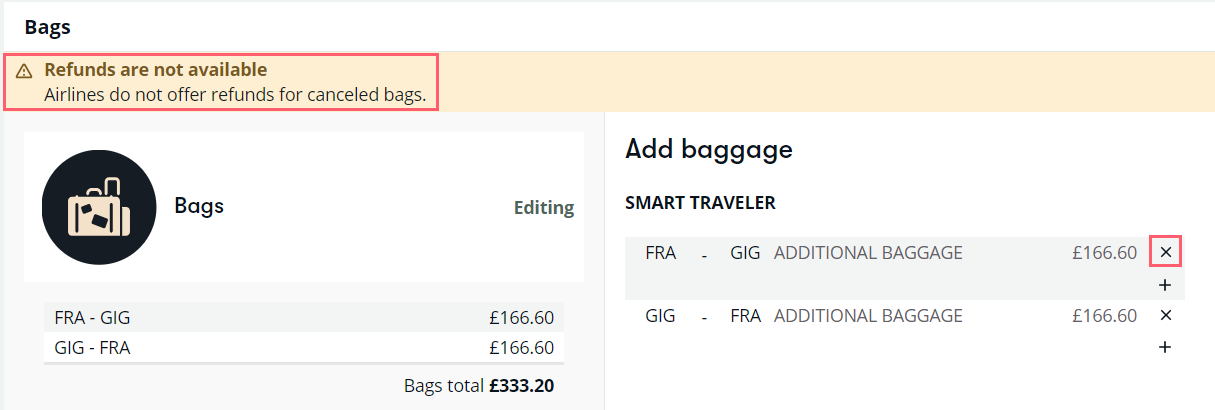Click Refunds are not available heading
1215x410 pixels.
[156, 70]
